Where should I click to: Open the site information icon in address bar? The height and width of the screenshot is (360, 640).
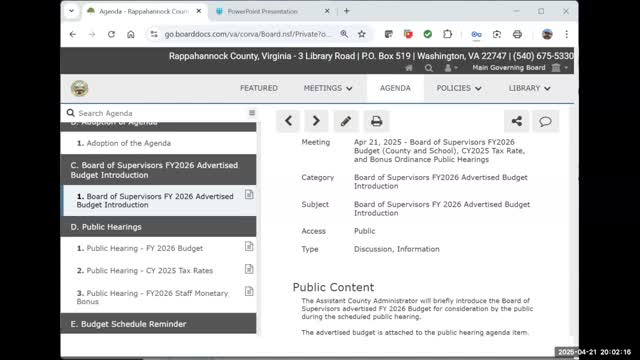(x=154, y=34)
